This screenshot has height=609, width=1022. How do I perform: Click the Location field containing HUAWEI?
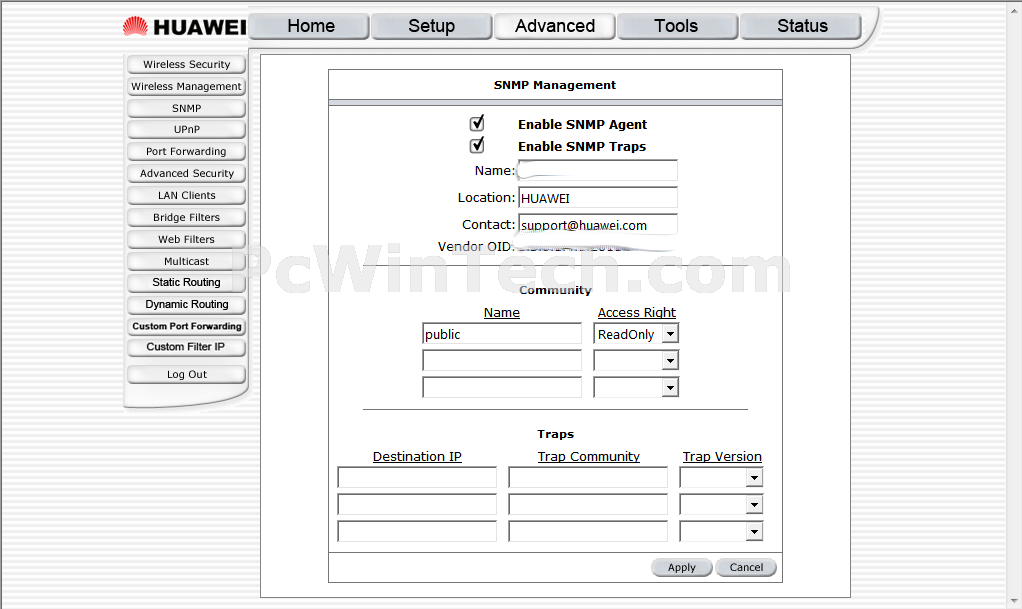598,198
